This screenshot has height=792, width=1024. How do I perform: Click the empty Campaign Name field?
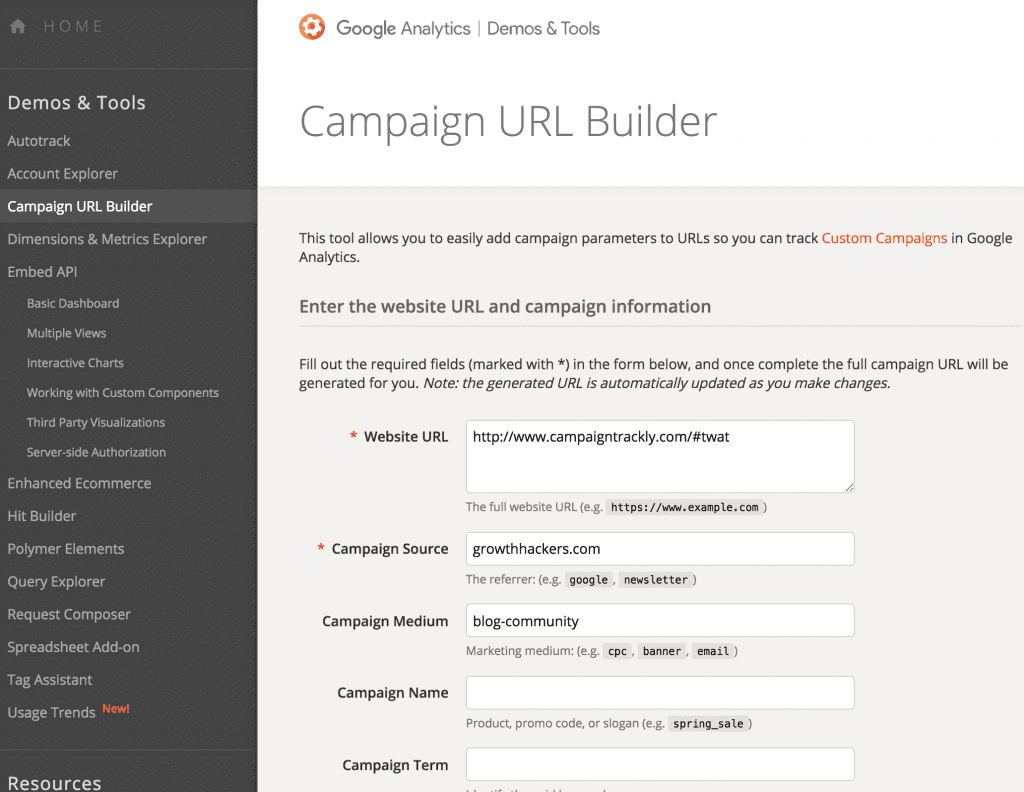tap(660, 693)
